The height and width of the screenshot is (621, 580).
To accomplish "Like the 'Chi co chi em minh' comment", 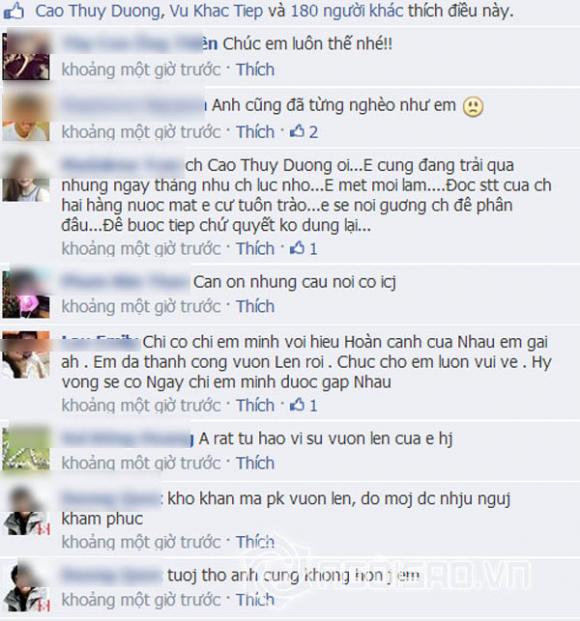I will coord(255,406).
